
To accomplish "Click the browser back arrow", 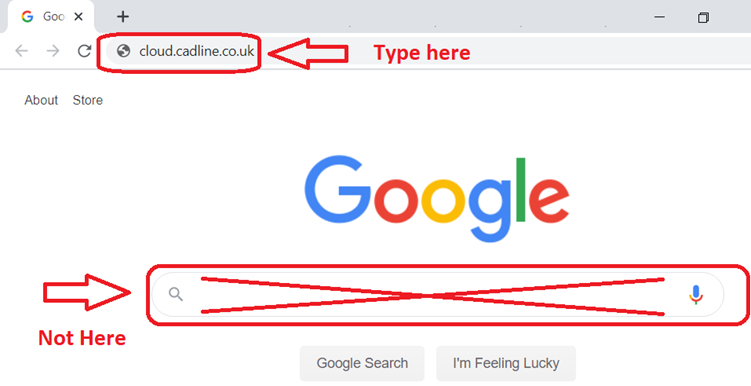I will [x=22, y=51].
